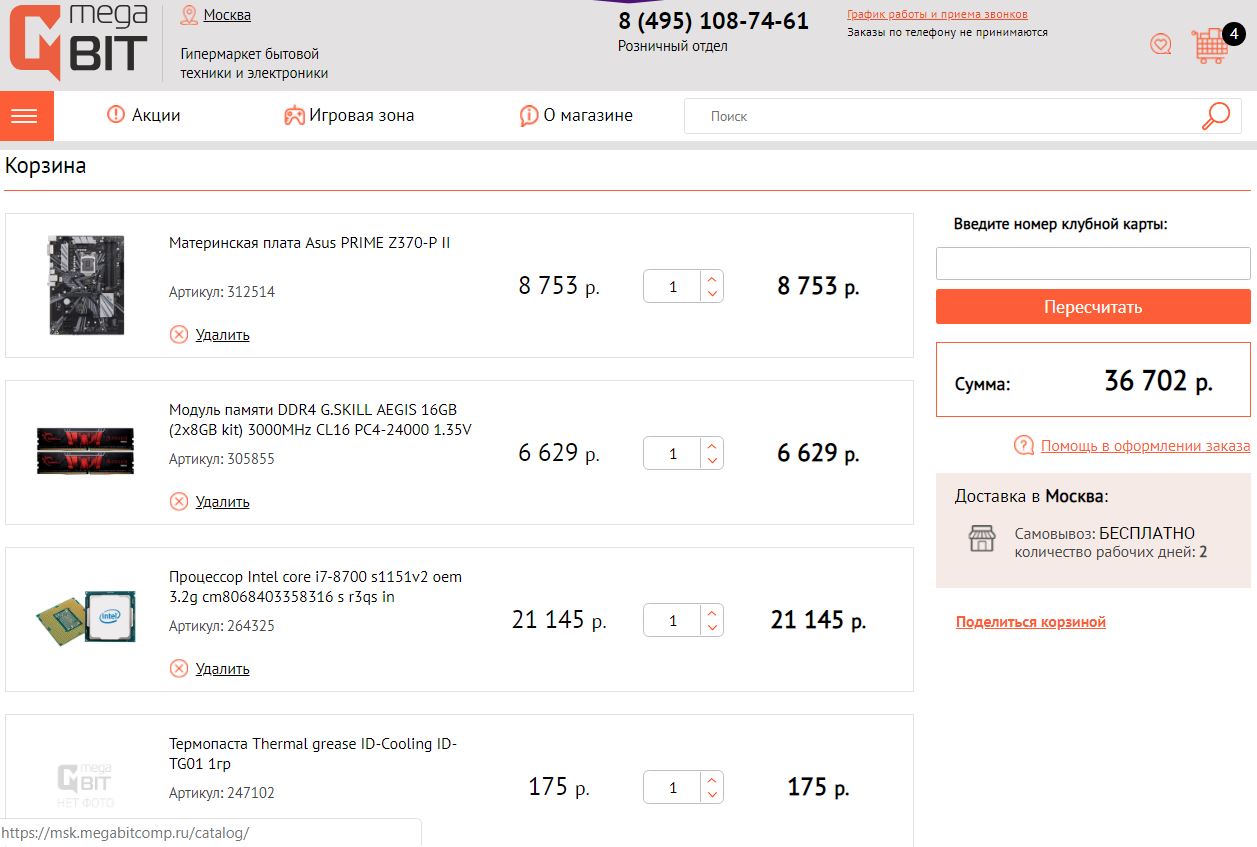The height and width of the screenshot is (847, 1257).
Task: Decrease quantity of G.SKILL AEGIS memory
Action: pos(712,461)
